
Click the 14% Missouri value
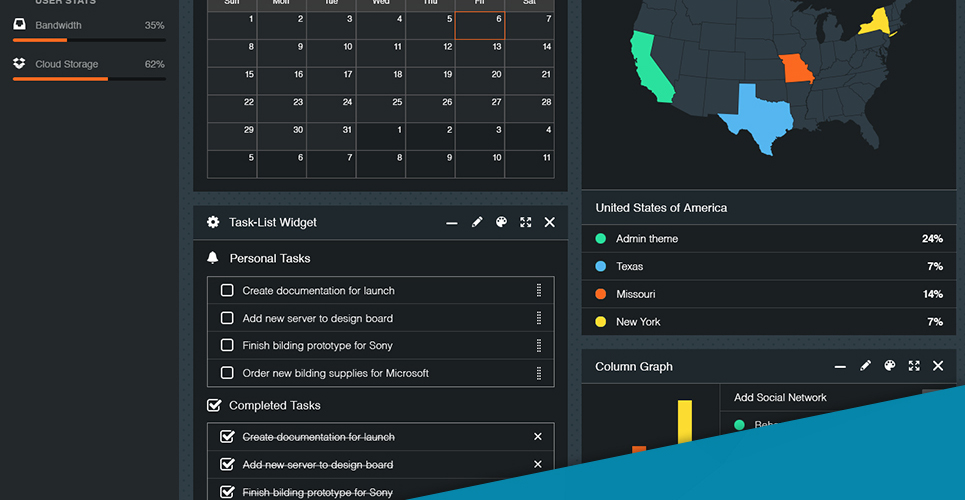pos(932,294)
